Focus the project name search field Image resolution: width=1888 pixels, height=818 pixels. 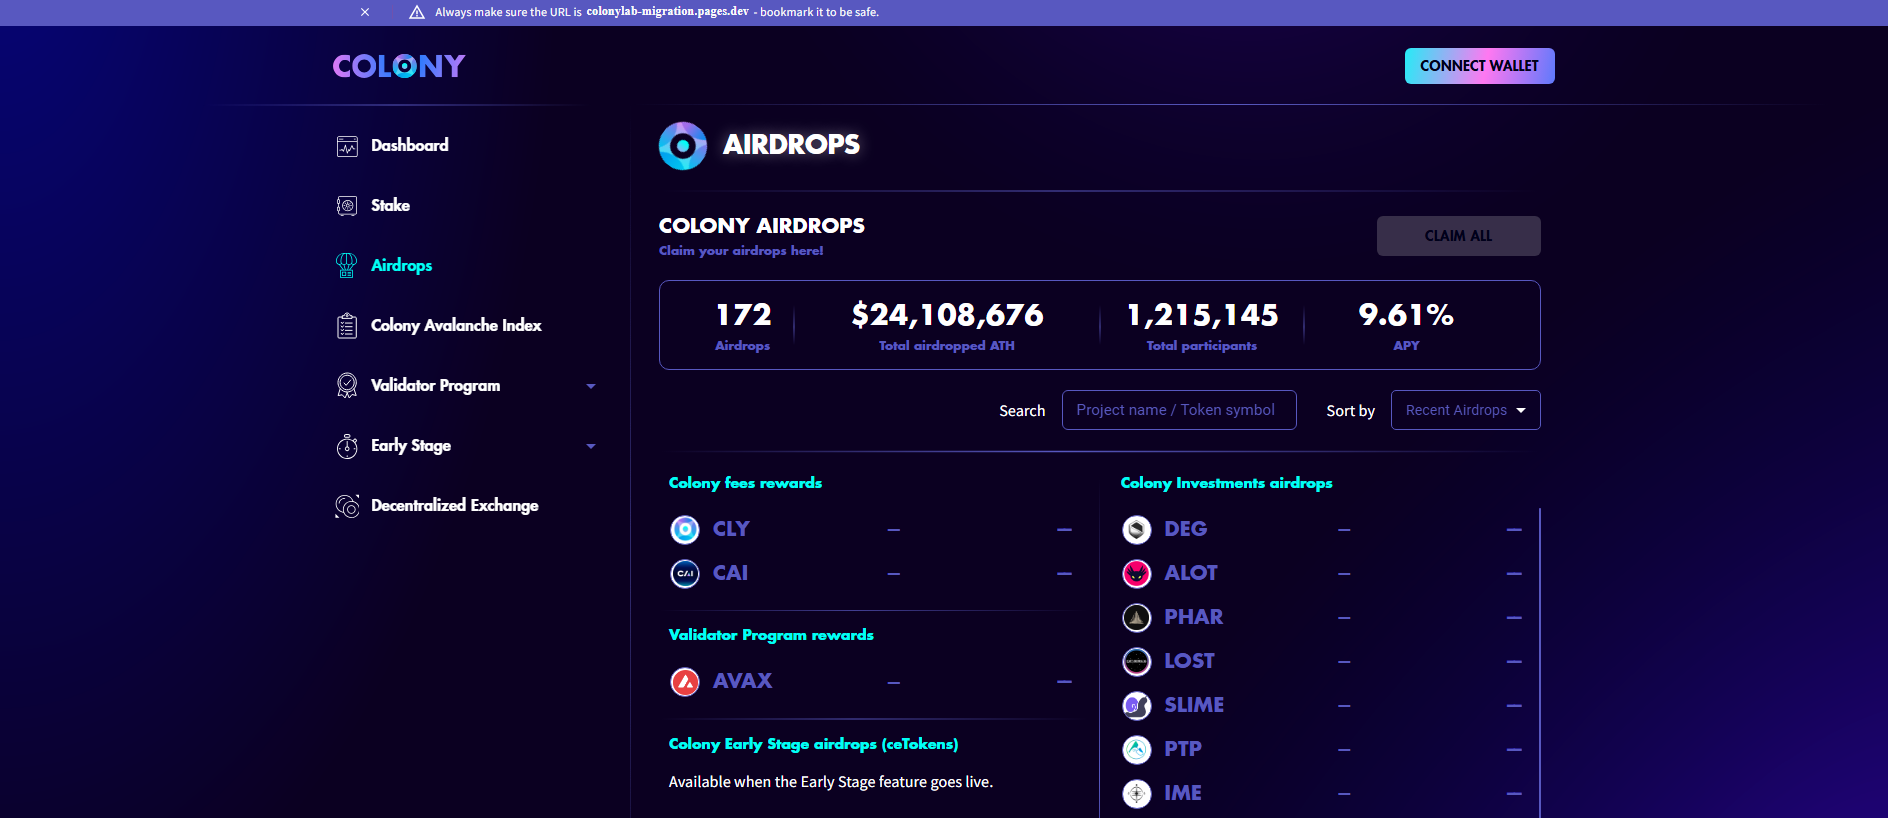click(1179, 410)
